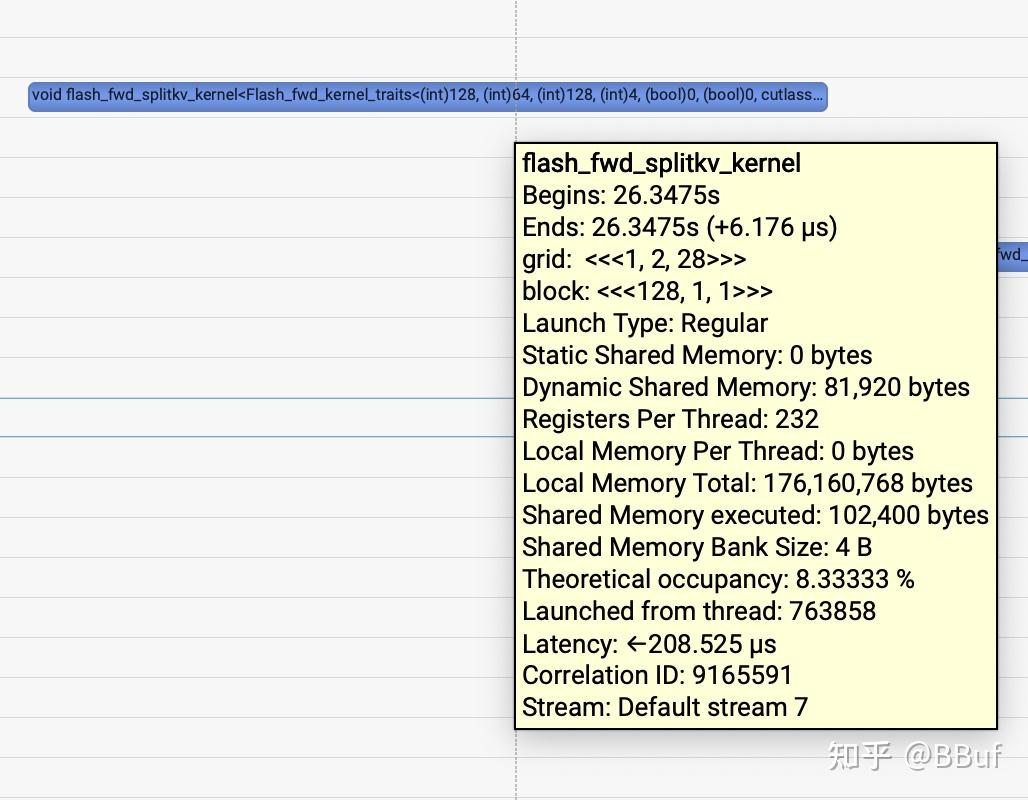Image resolution: width=1028 pixels, height=800 pixels.
Task: Click Launched from thread: 763858
Action: coord(698,612)
